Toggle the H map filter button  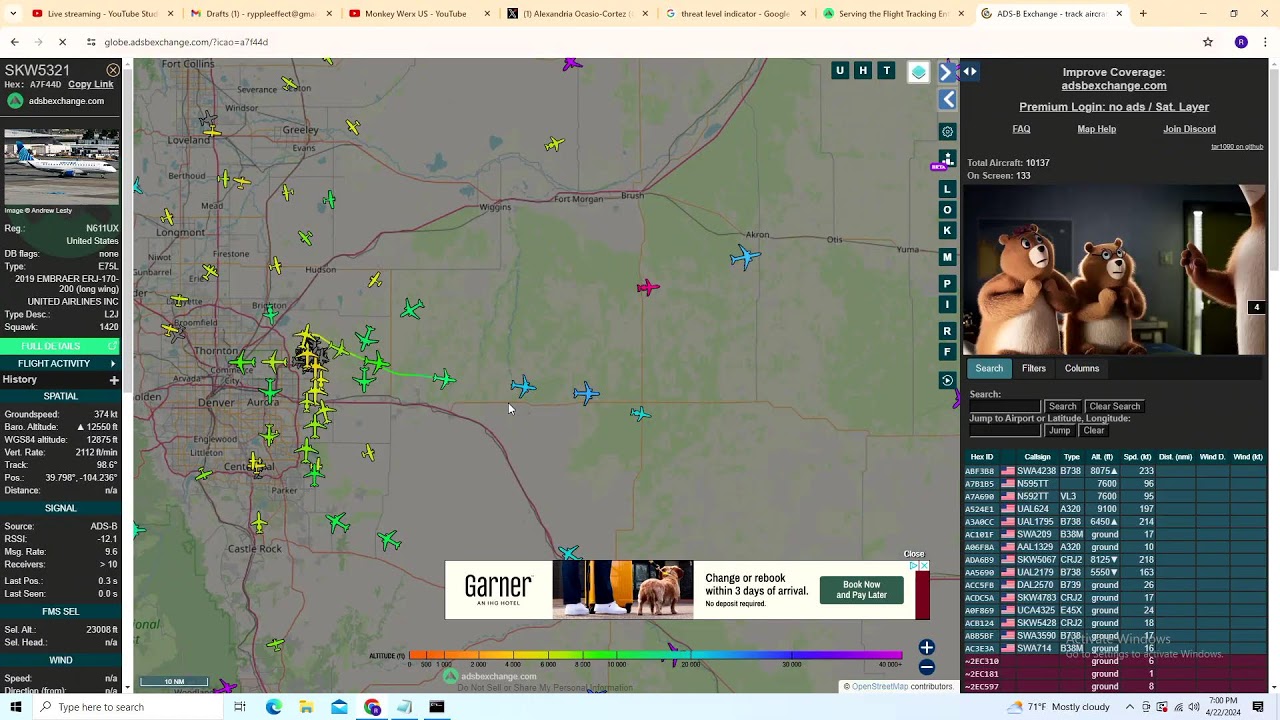tap(863, 70)
